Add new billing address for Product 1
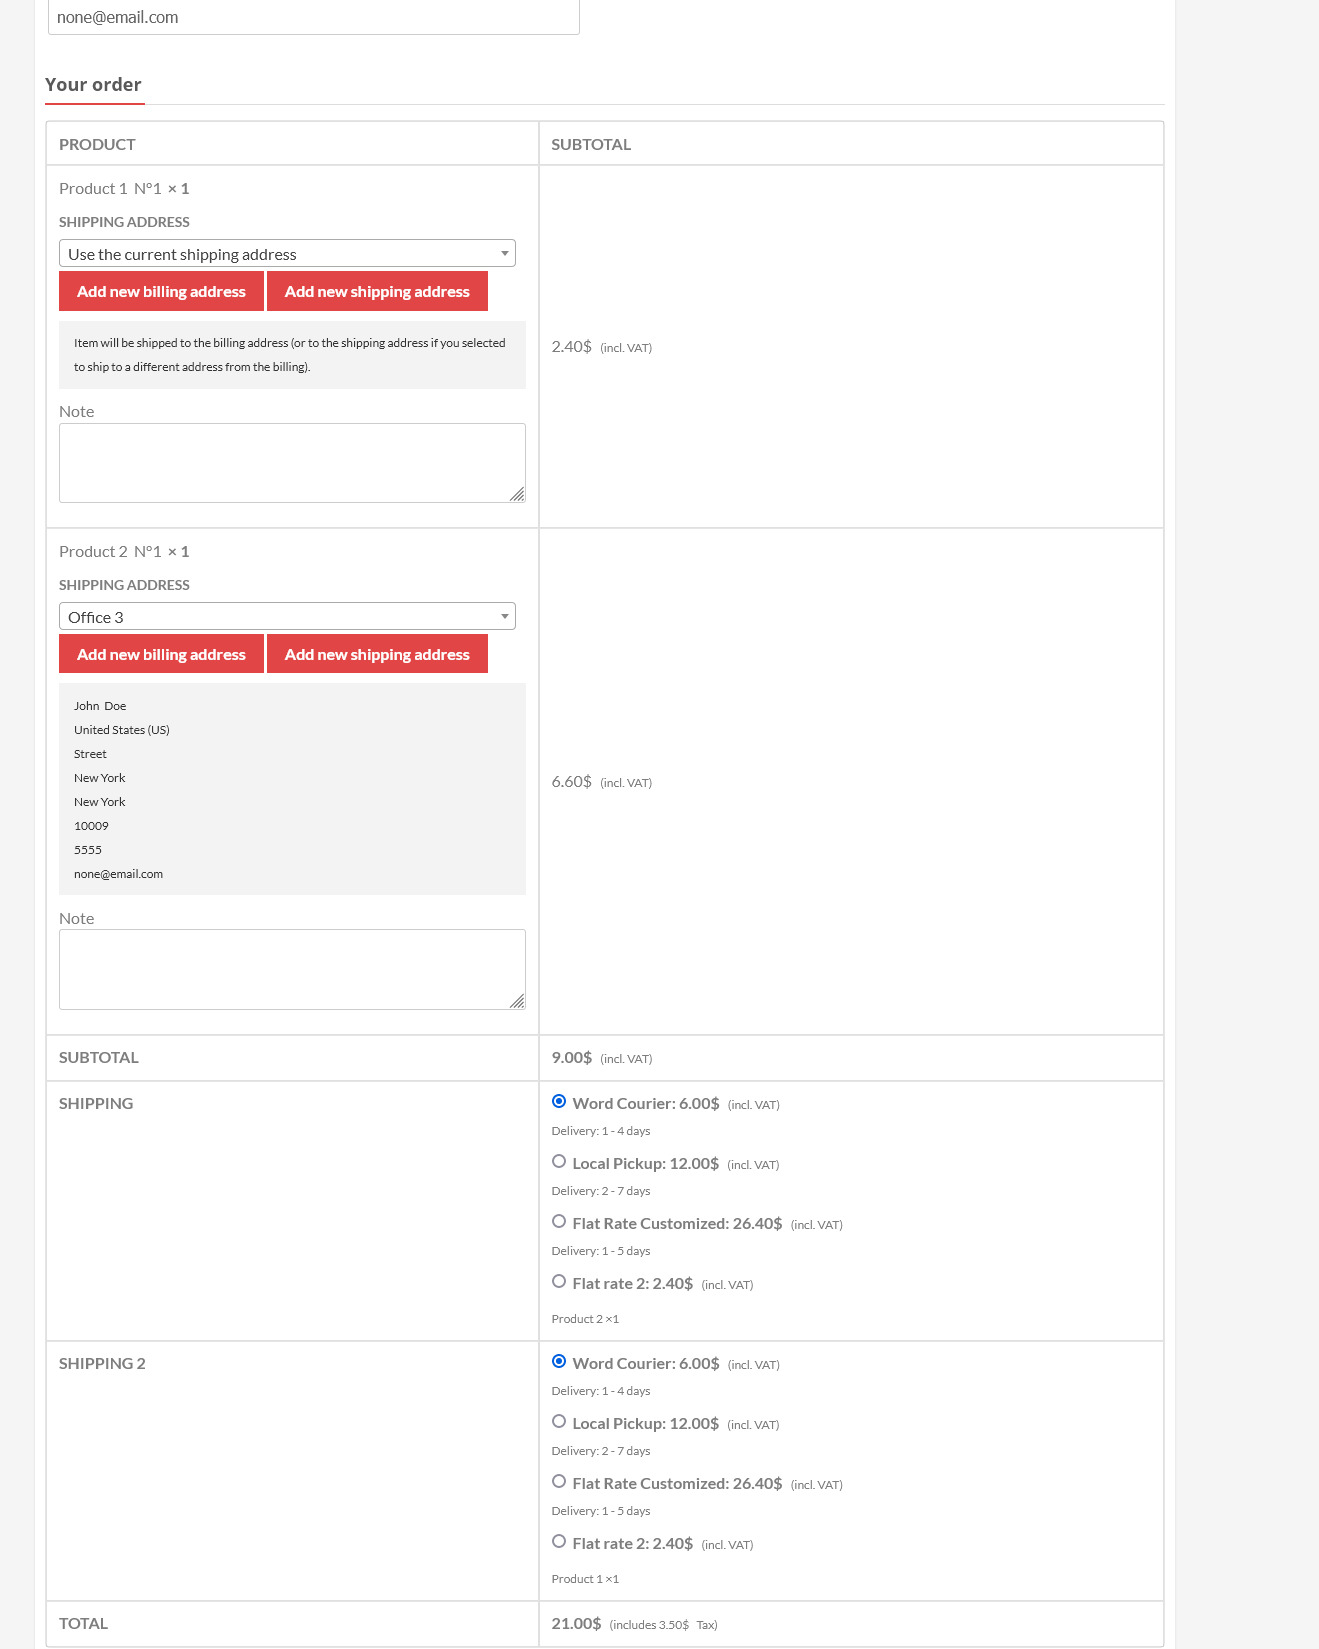 161,292
